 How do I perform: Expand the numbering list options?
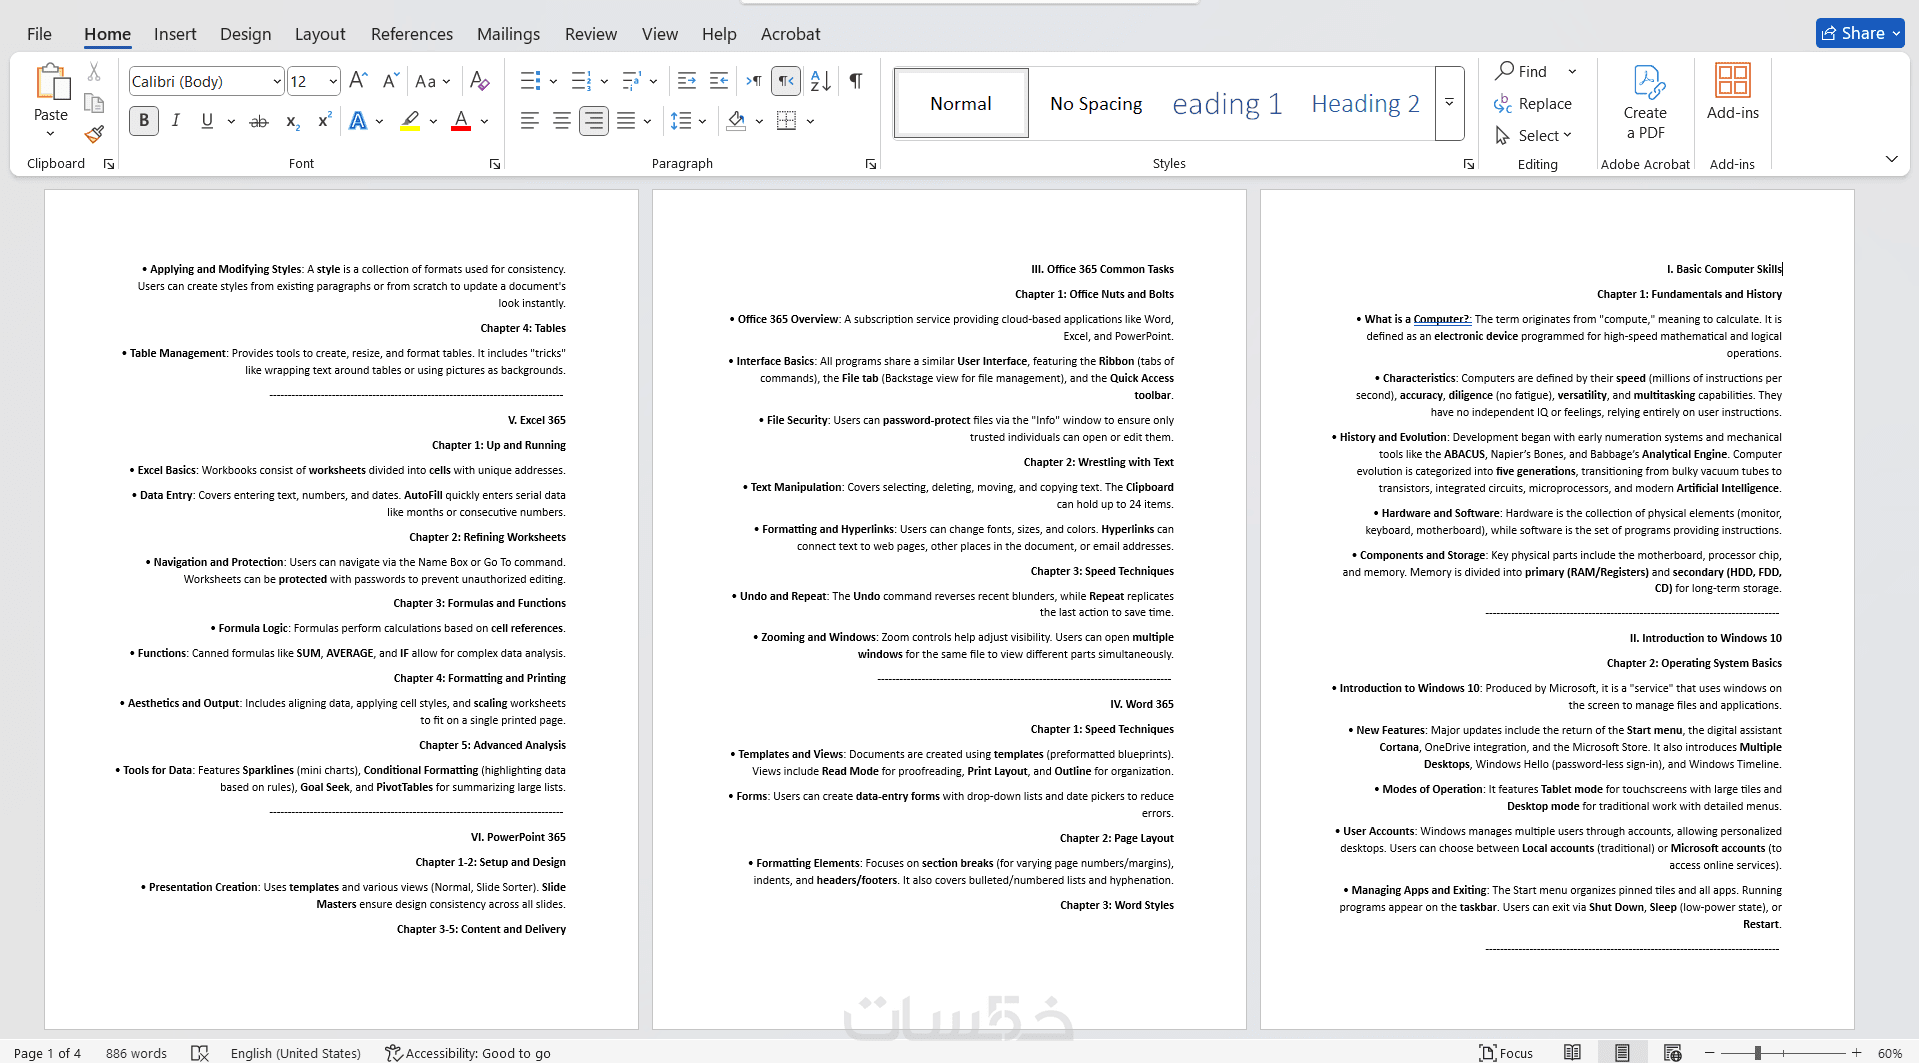point(604,81)
